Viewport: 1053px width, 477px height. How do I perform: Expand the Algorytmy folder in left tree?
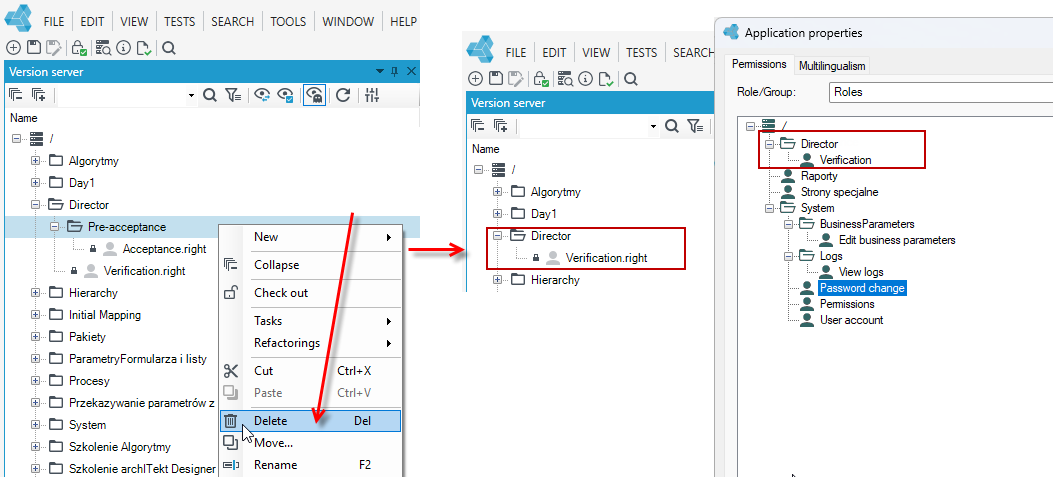pos(35,161)
